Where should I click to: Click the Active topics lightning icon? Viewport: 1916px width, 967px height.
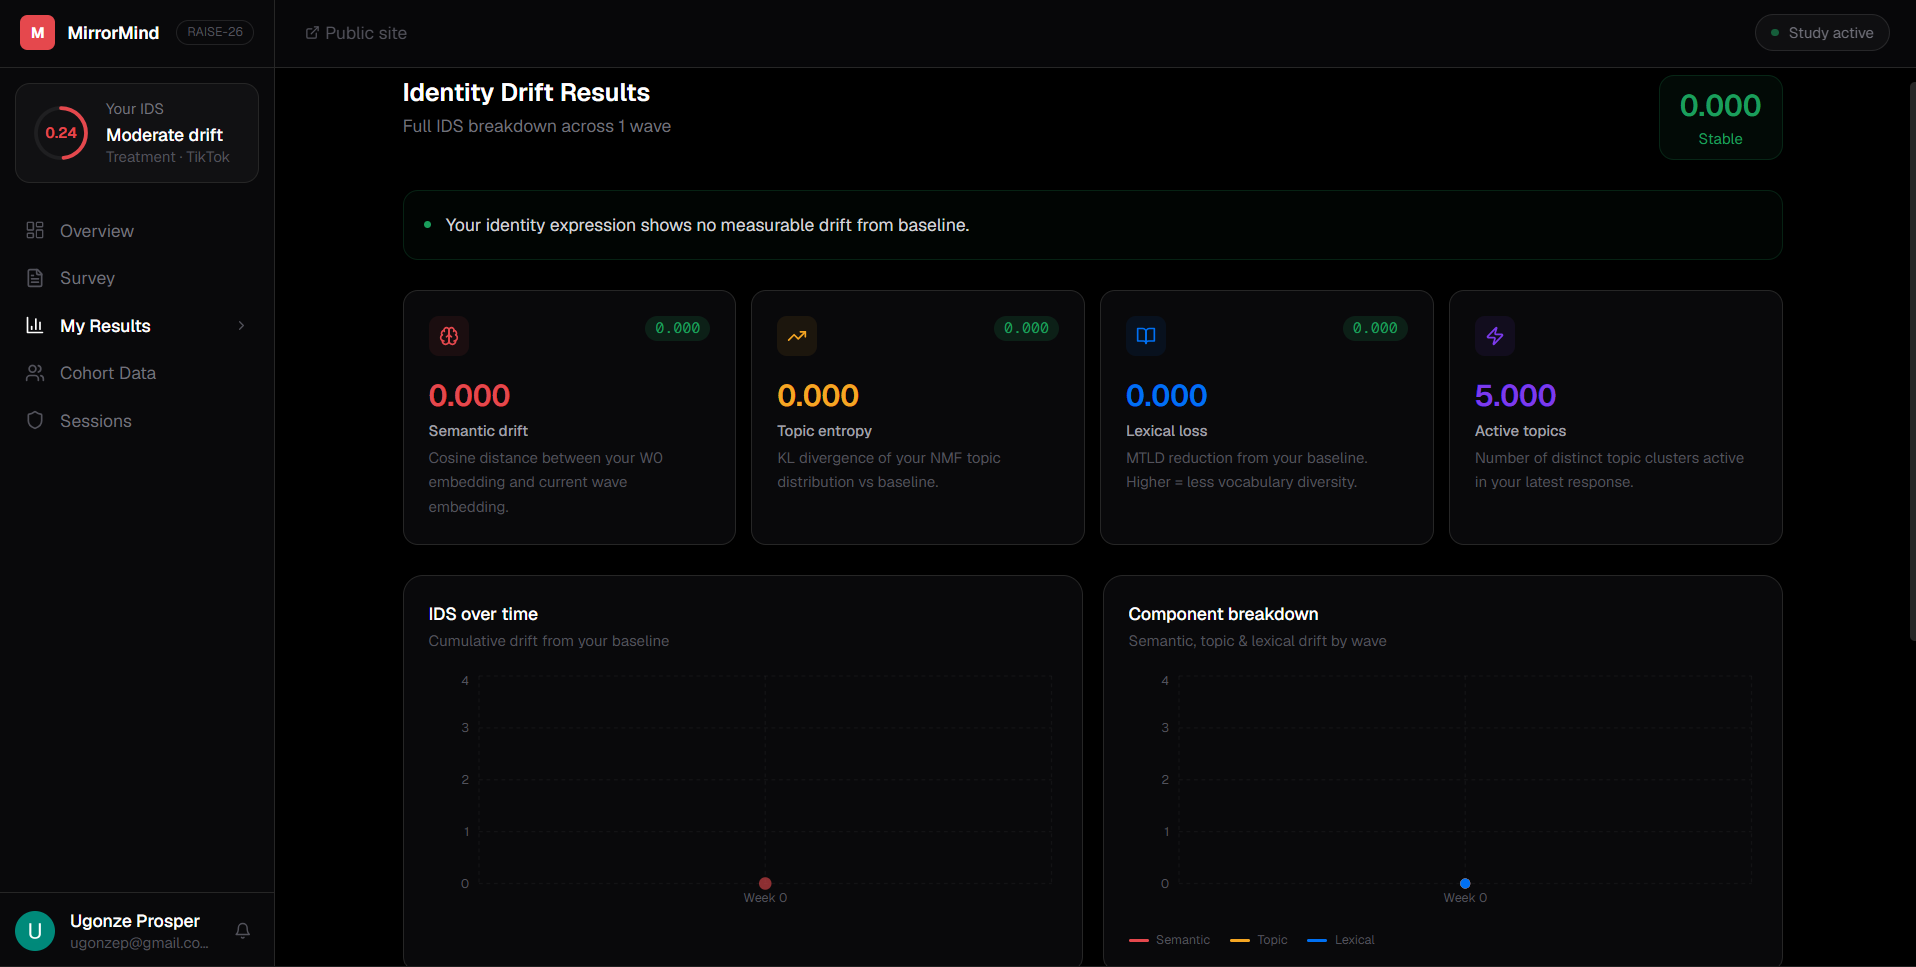click(1495, 336)
